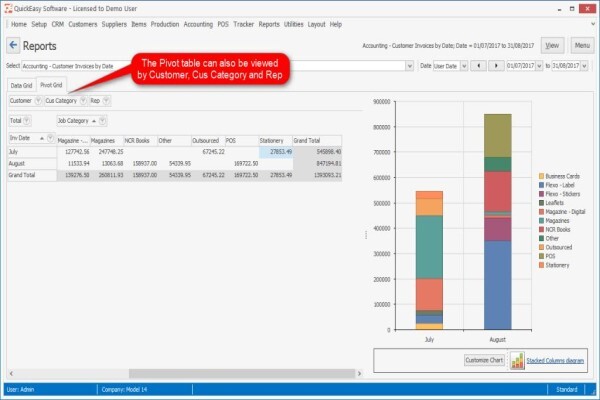This screenshot has height=400, width=600.
Task: Select the August NCR Books cell 158937.00
Action: click(141, 163)
